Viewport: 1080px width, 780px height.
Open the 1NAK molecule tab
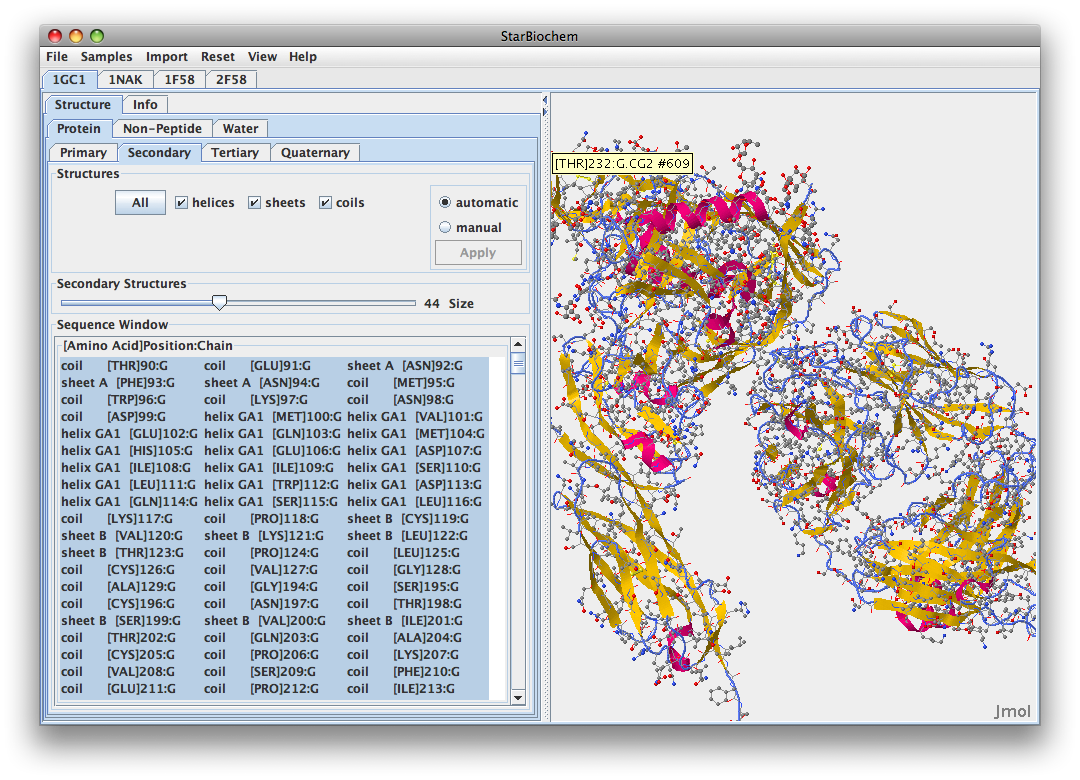coord(125,80)
